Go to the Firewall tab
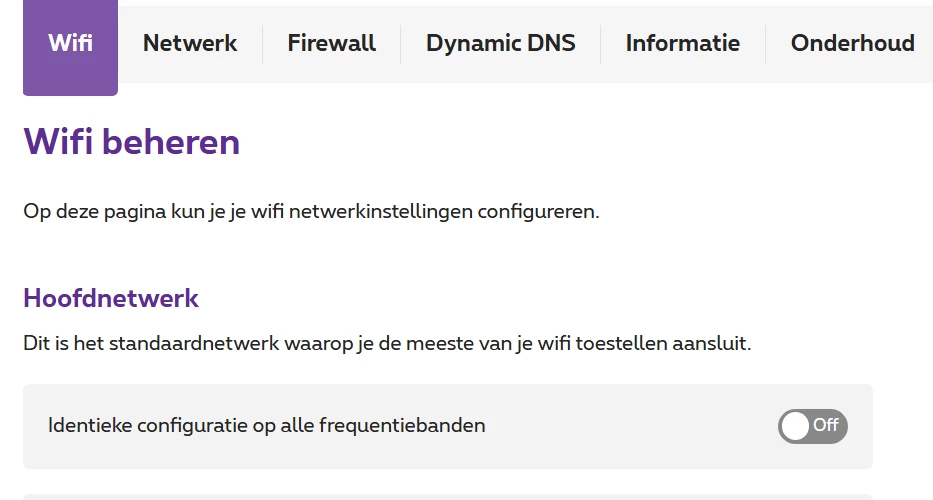Image resolution: width=933 pixels, height=500 pixels. 331,44
